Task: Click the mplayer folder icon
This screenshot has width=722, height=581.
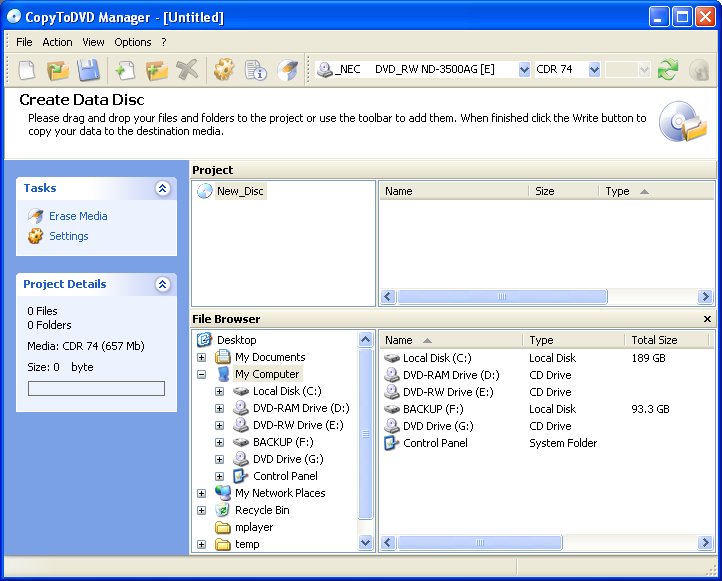Action: [x=223, y=527]
